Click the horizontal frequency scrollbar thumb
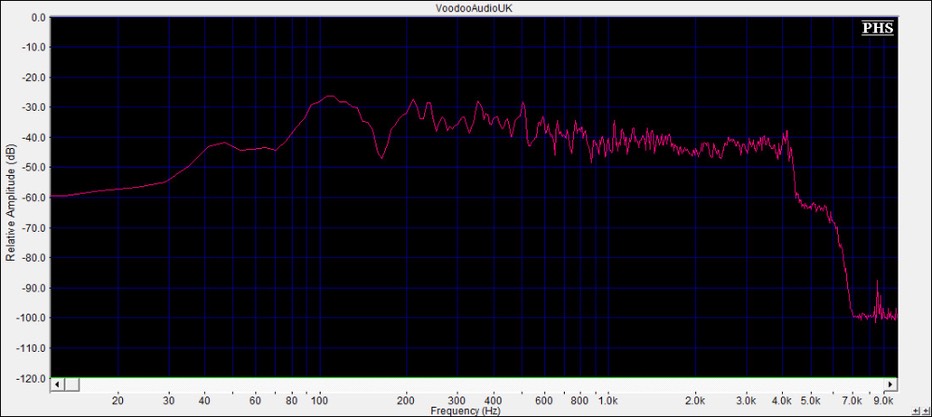The width and height of the screenshot is (932, 417). pyautogui.click(x=71, y=385)
